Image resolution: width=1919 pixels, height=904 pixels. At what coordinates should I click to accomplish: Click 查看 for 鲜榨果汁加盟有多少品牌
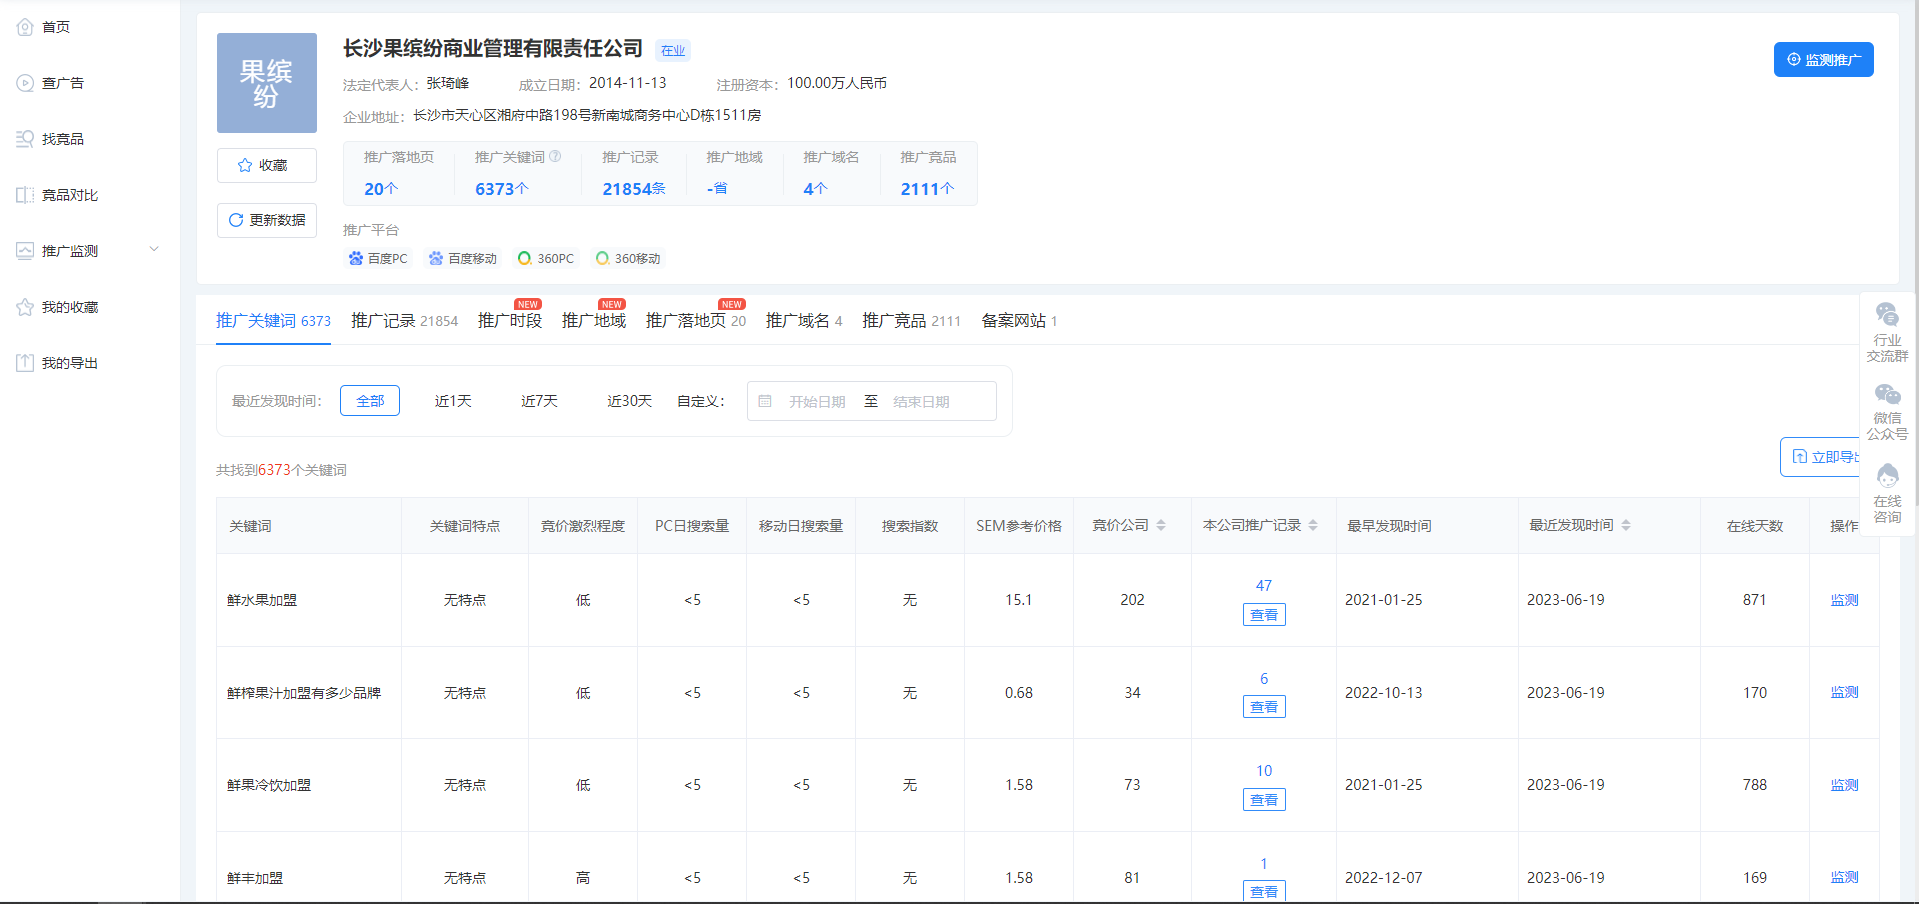click(1264, 707)
